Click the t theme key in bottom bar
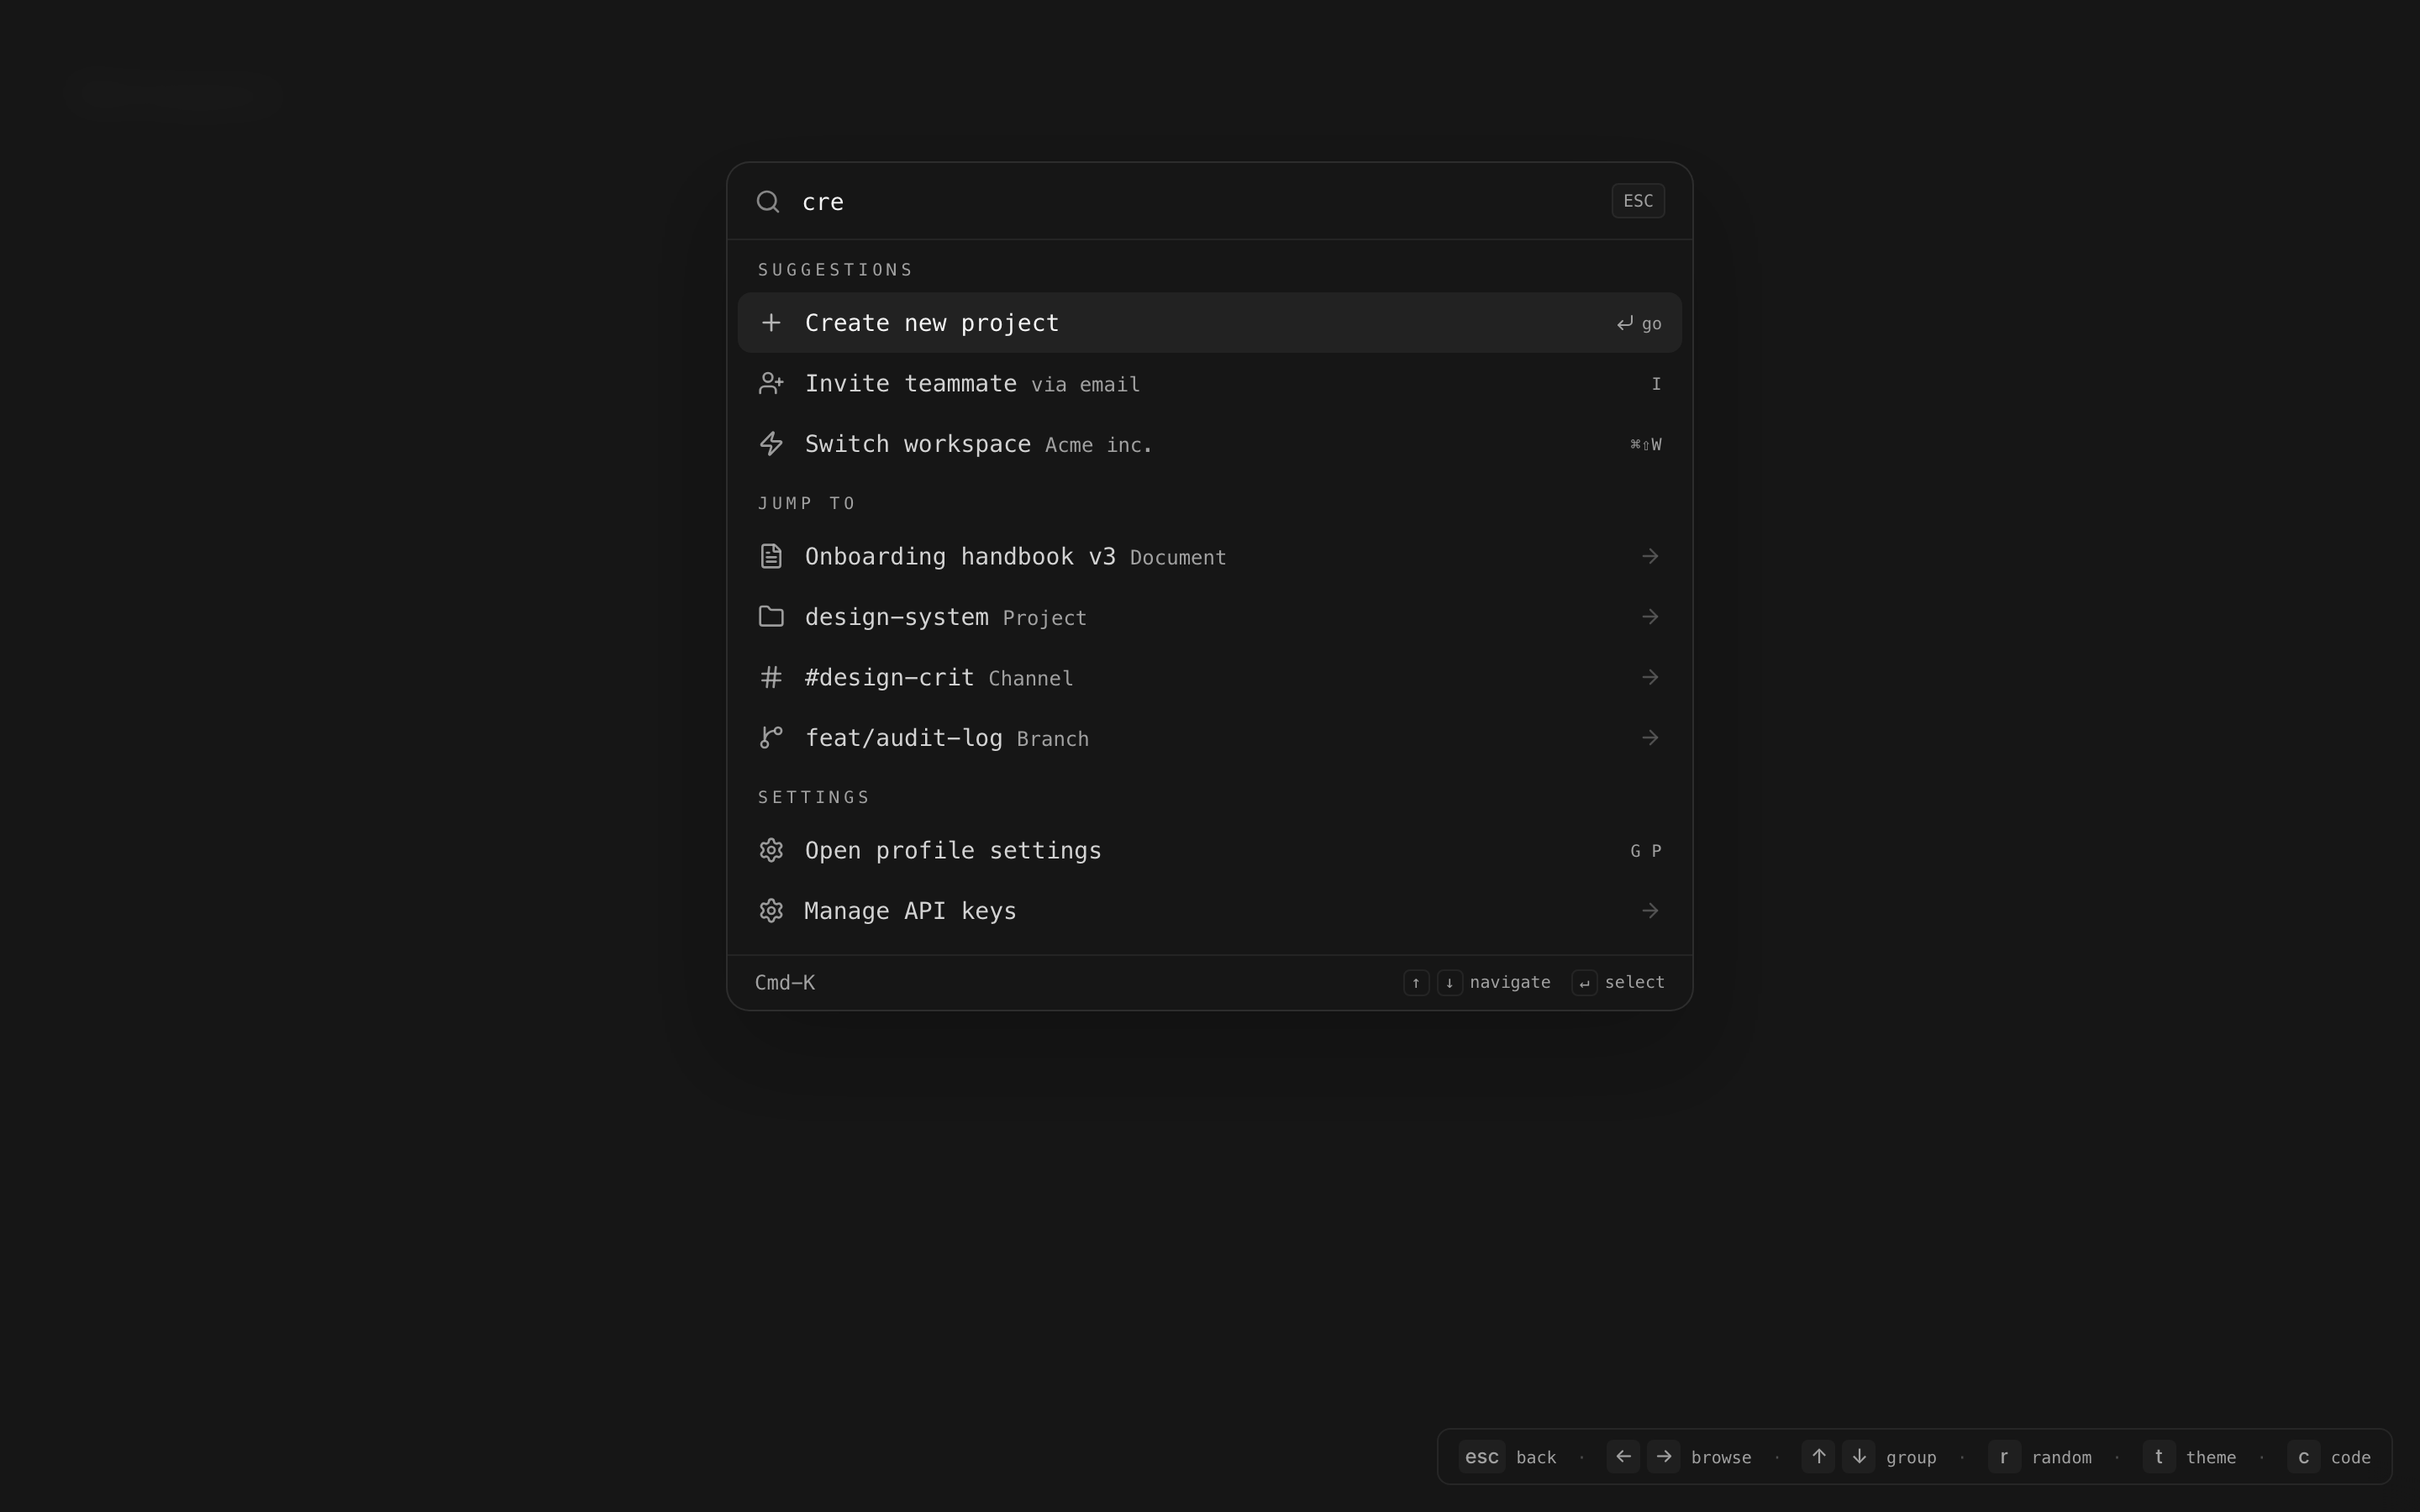 pos(2159,1457)
